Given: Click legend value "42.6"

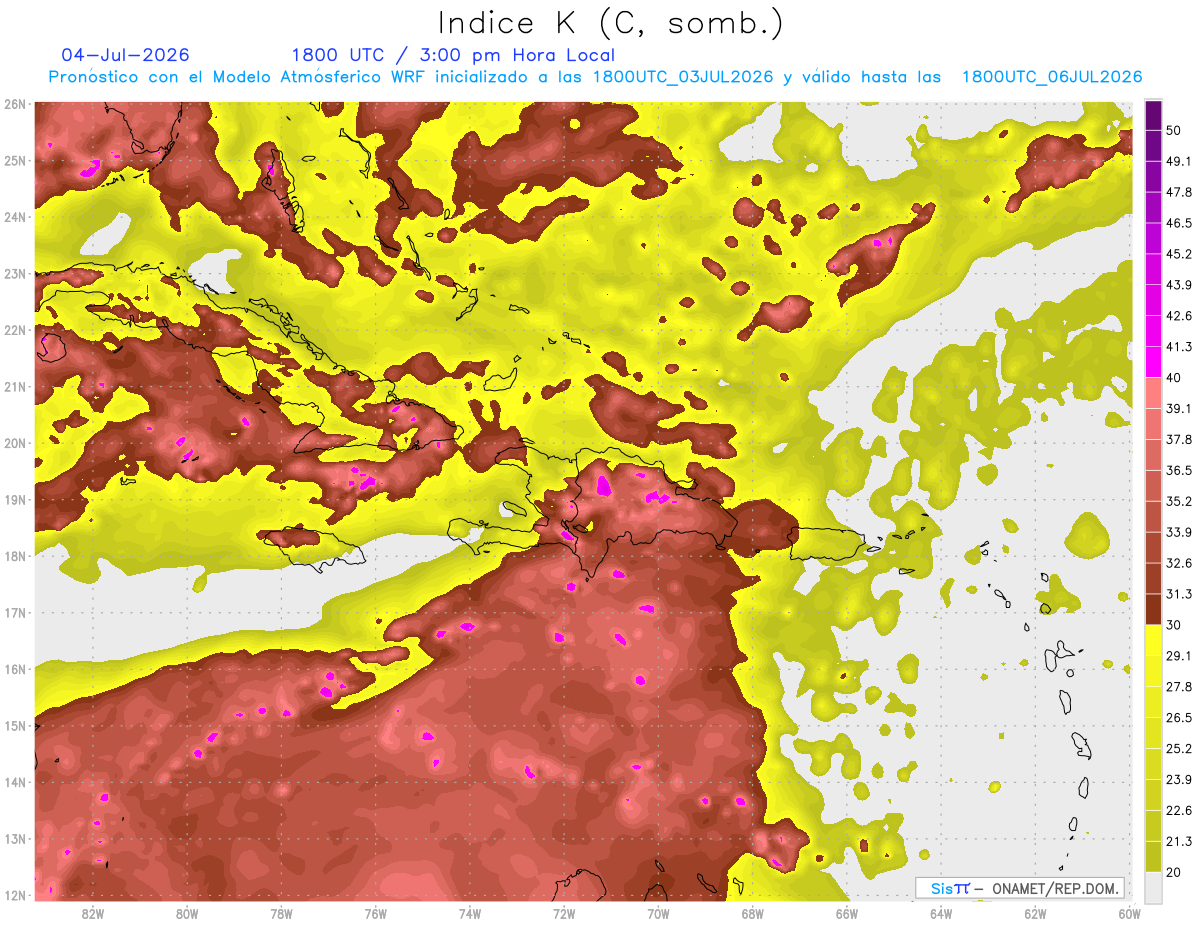Looking at the screenshot, I should tap(1179, 316).
